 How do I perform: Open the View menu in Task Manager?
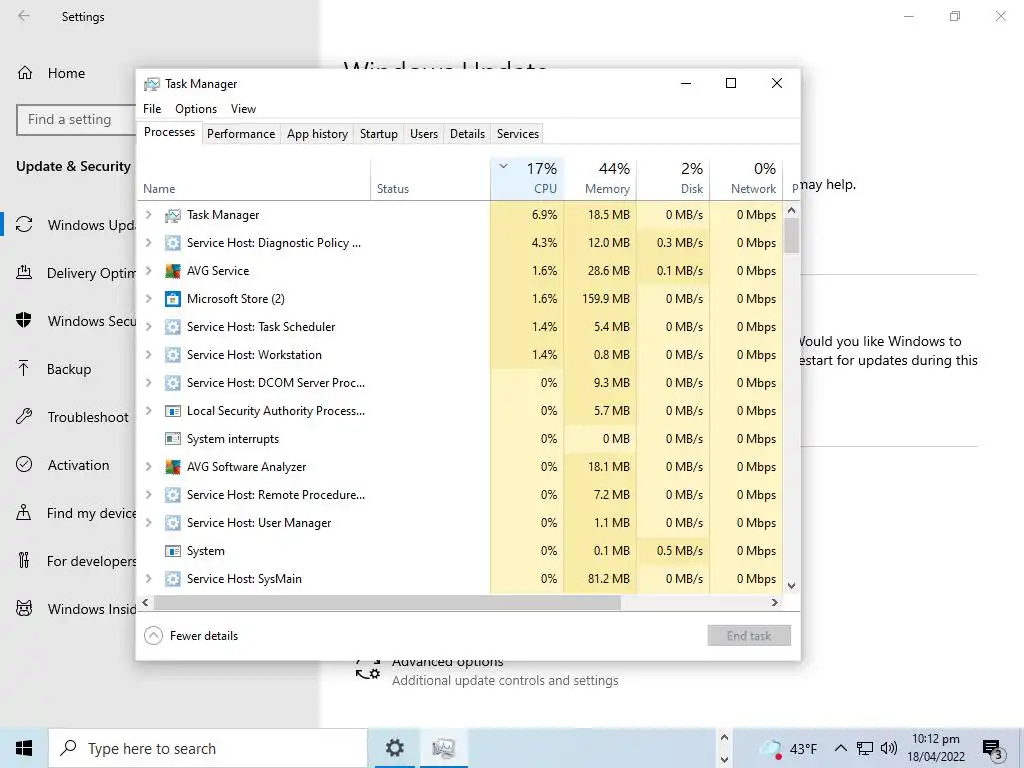tap(243, 109)
